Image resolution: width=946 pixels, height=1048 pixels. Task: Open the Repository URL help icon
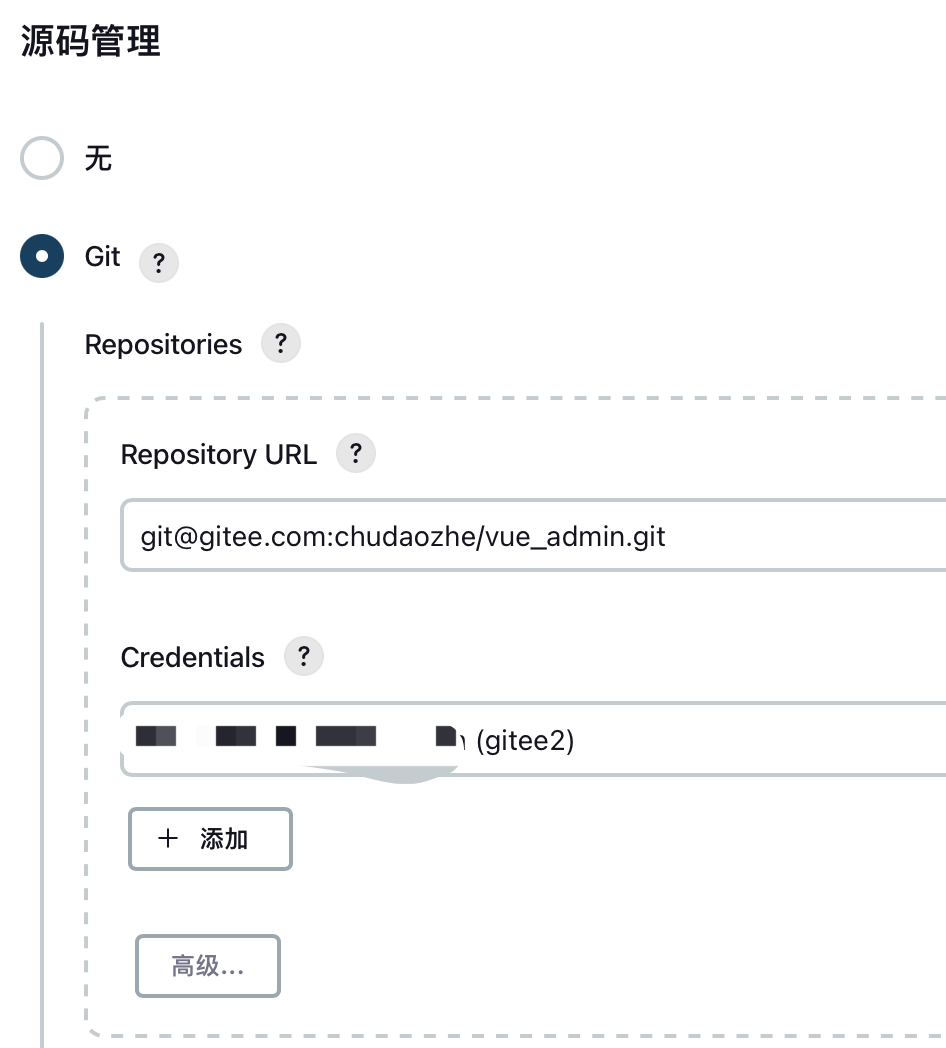click(x=356, y=453)
